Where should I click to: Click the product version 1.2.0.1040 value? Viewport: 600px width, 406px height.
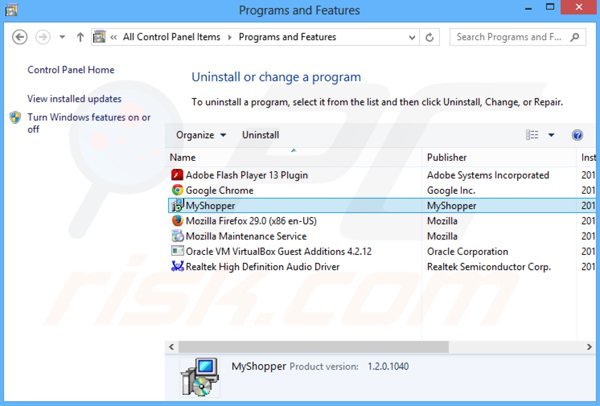(388, 367)
